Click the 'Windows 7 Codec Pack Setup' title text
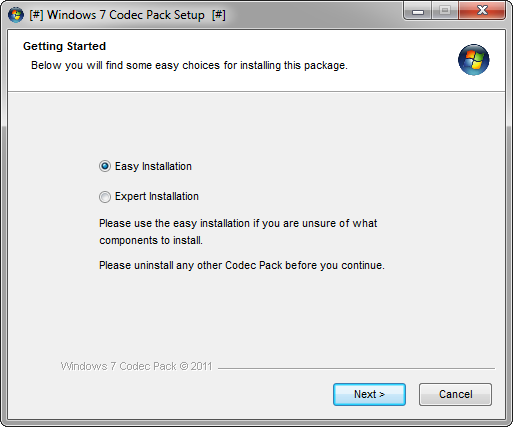Viewport: 513px width, 427px height. coord(126,15)
